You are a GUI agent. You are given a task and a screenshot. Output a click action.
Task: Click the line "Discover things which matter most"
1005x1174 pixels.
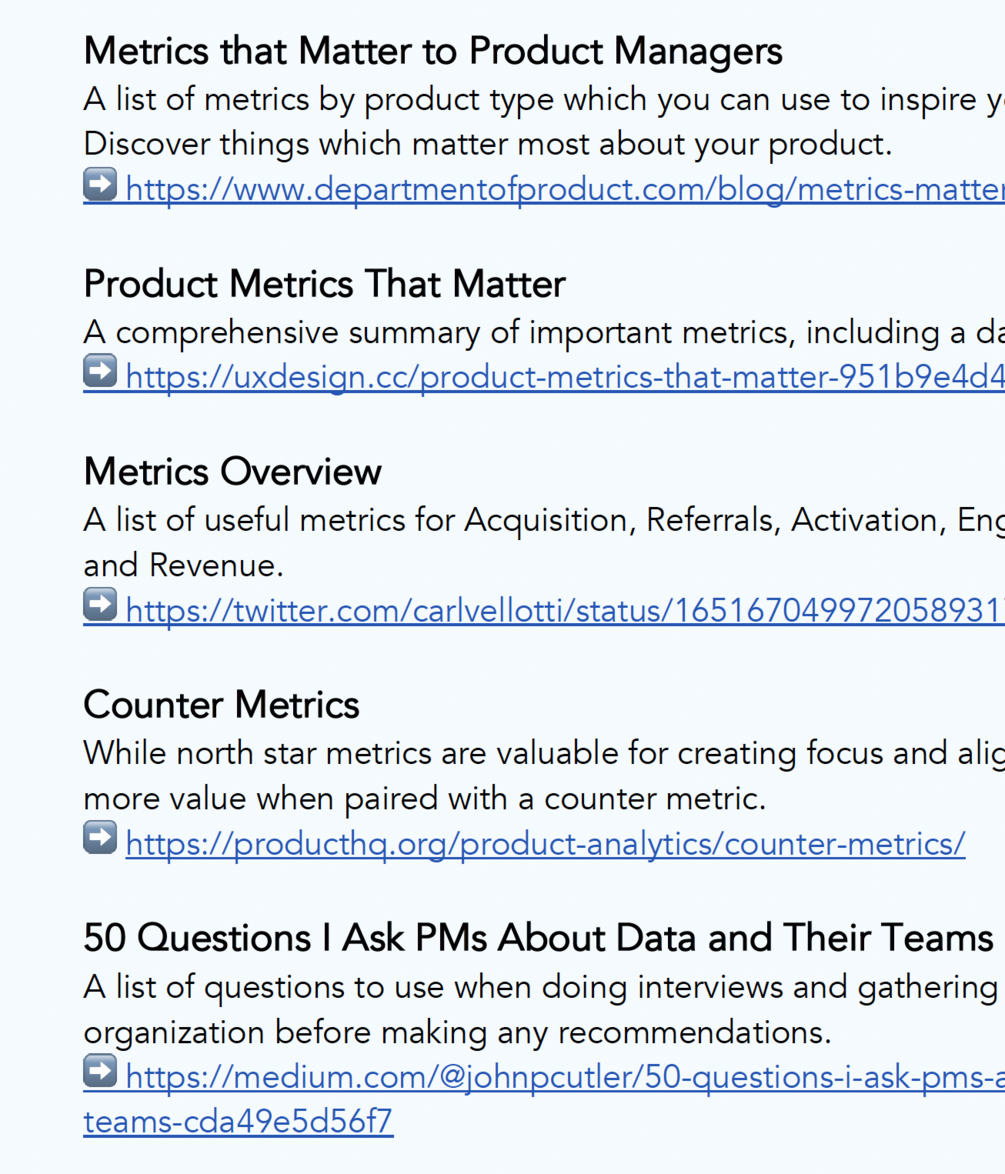487,144
